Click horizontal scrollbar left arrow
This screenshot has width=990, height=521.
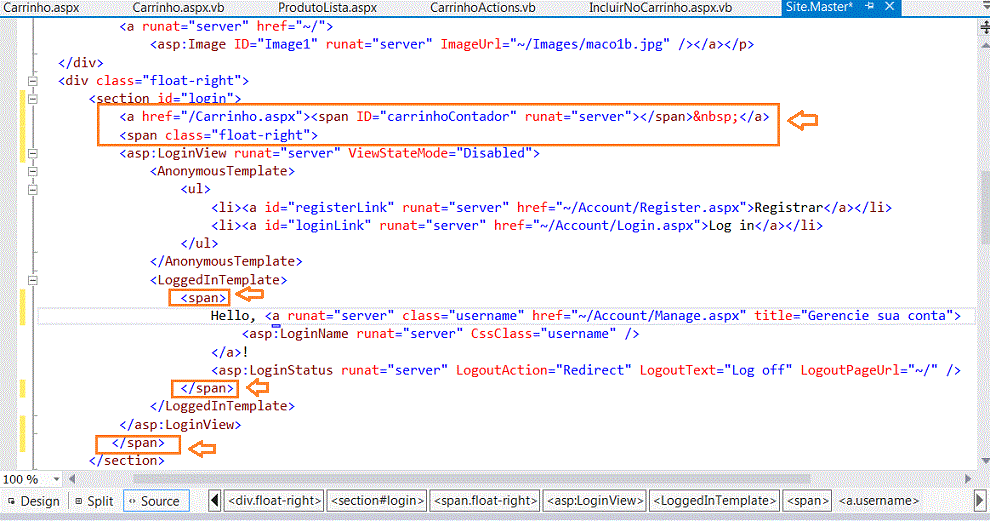click(x=72, y=479)
